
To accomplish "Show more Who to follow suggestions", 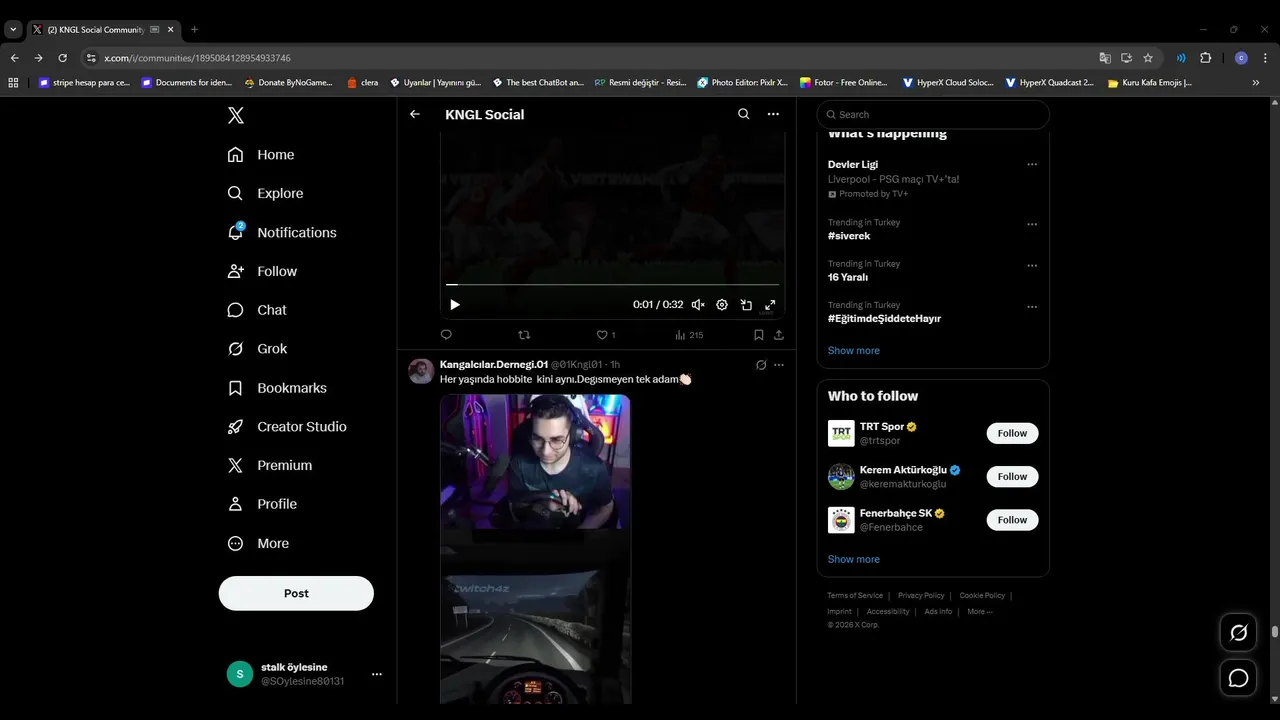I will (854, 559).
